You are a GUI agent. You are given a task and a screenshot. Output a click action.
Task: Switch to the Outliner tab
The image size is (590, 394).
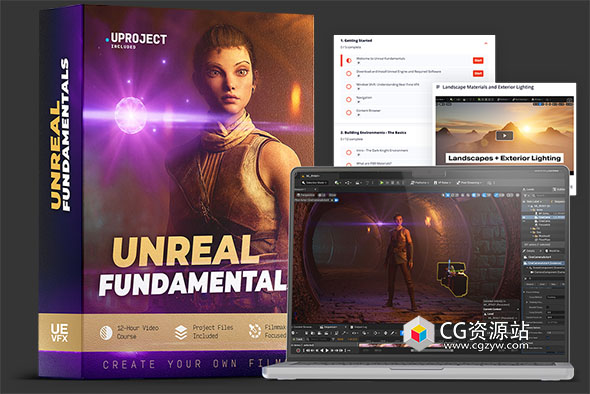pyautogui.click(x=560, y=189)
